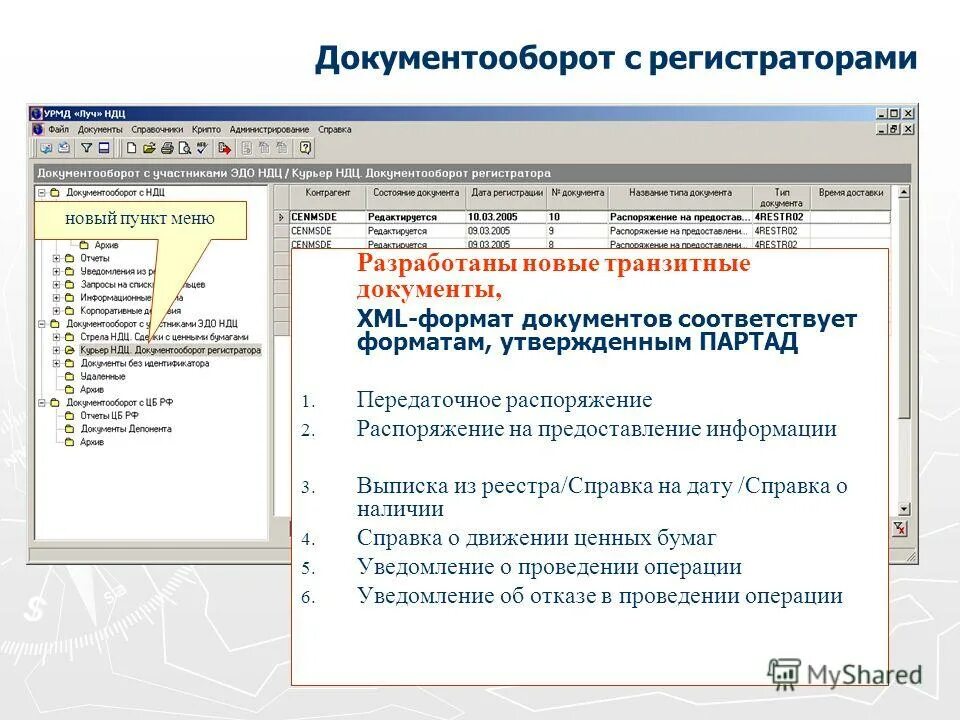Click the filter (funnel) toolbar icon
The height and width of the screenshot is (720, 960).
click(x=86, y=147)
